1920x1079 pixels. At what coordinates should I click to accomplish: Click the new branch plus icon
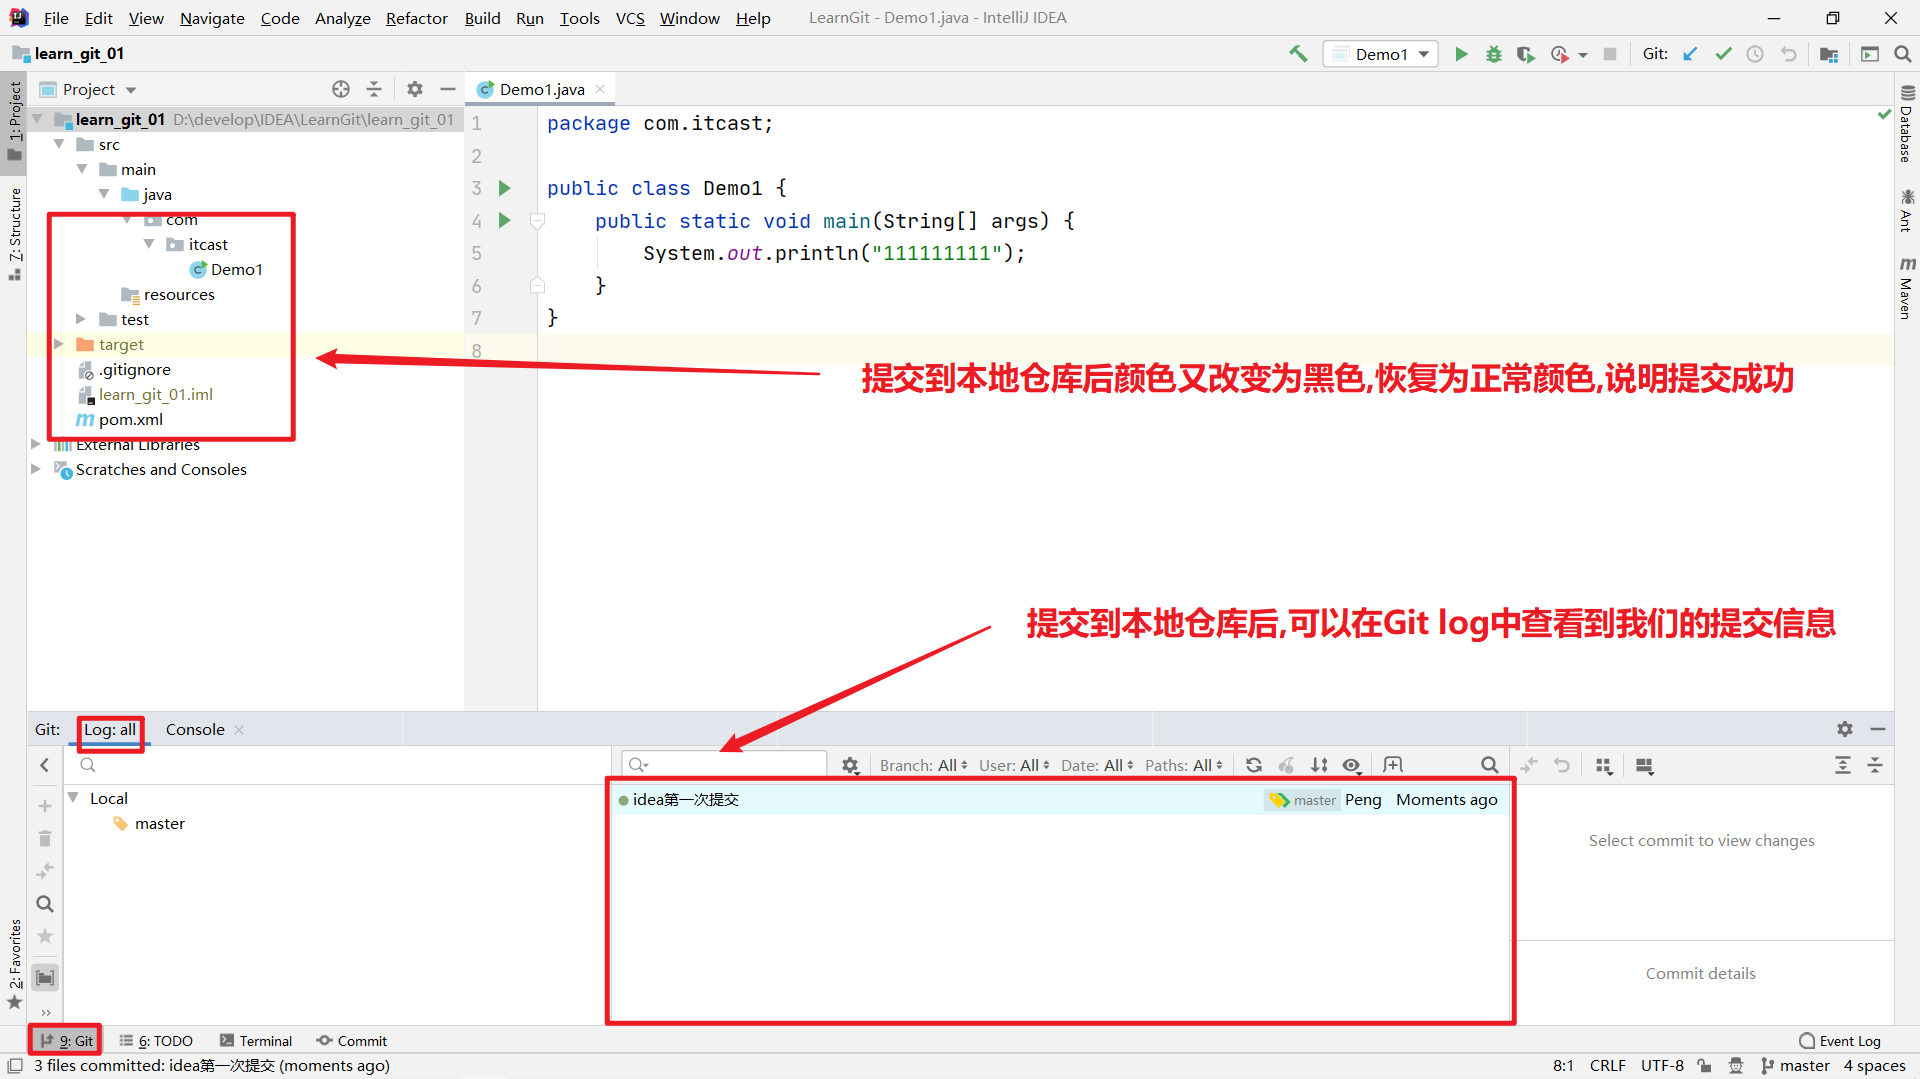click(45, 806)
